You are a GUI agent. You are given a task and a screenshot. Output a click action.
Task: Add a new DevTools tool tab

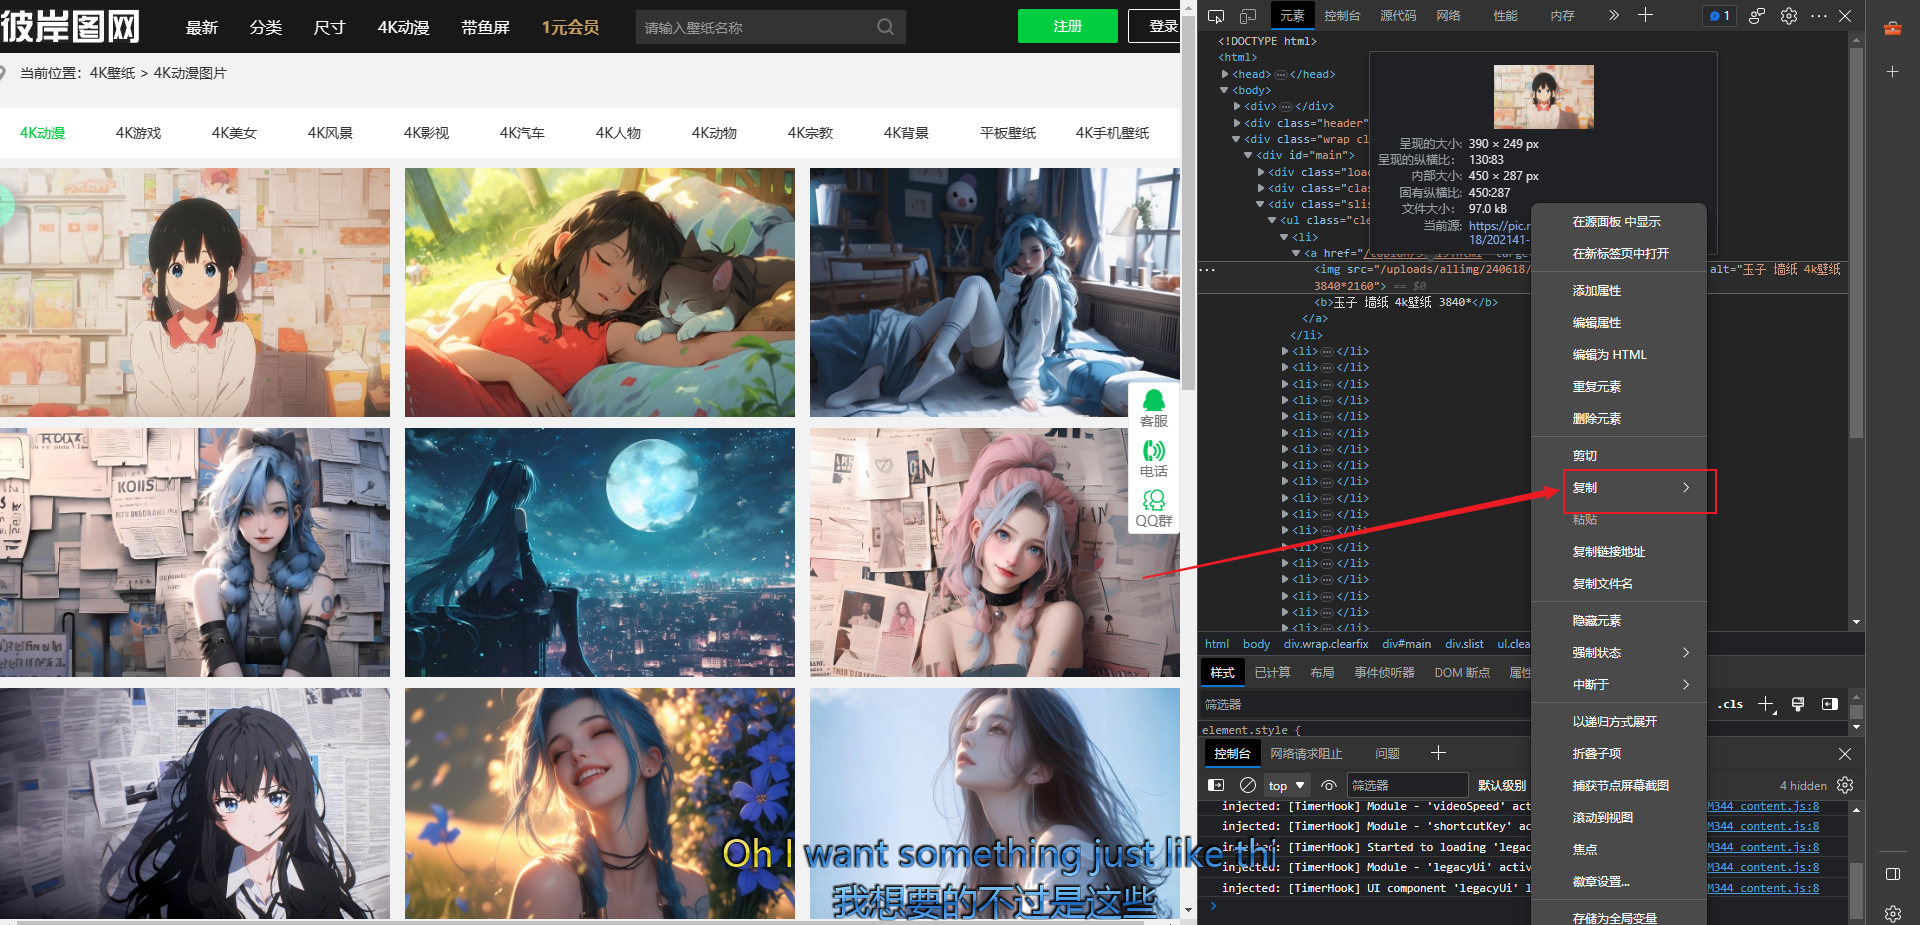click(1645, 15)
